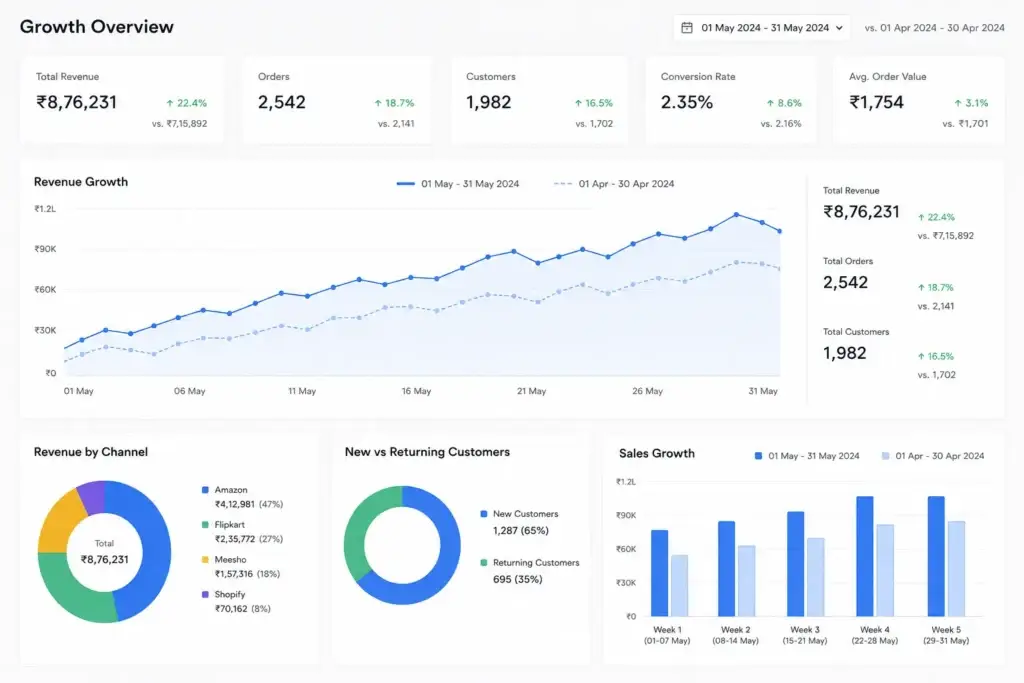Click the dark blue Week 3 bar
1024x683 pixels.
tap(795, 564)
